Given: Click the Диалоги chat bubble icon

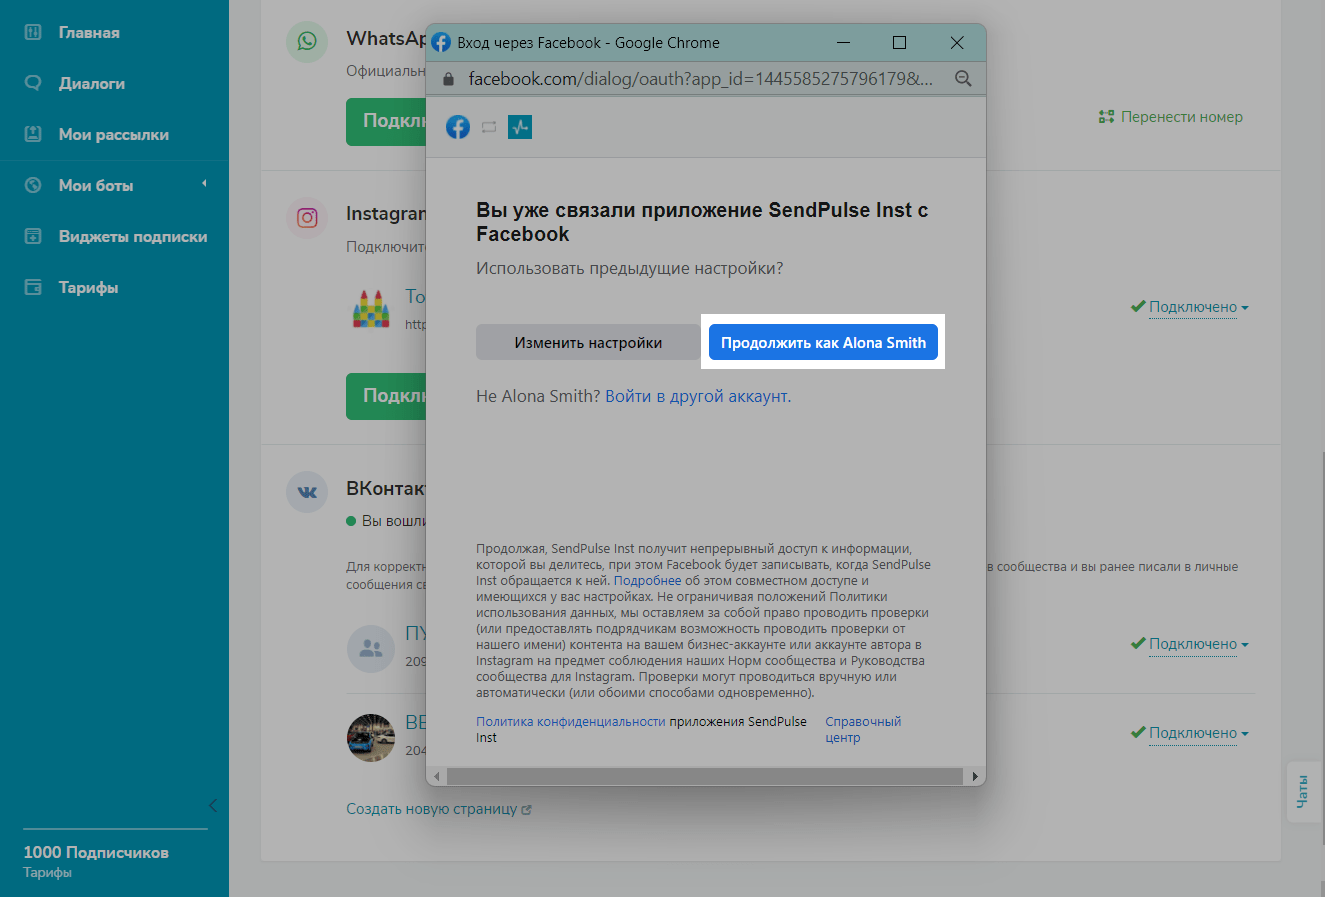Looking at the screenshot, I should click(x=33, y=83).
